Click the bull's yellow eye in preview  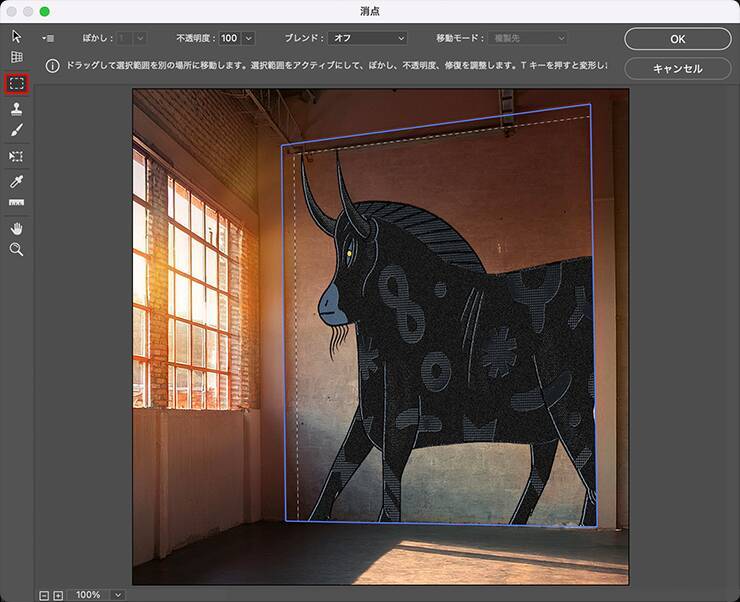pyautogui.click(x=349, y=252)
